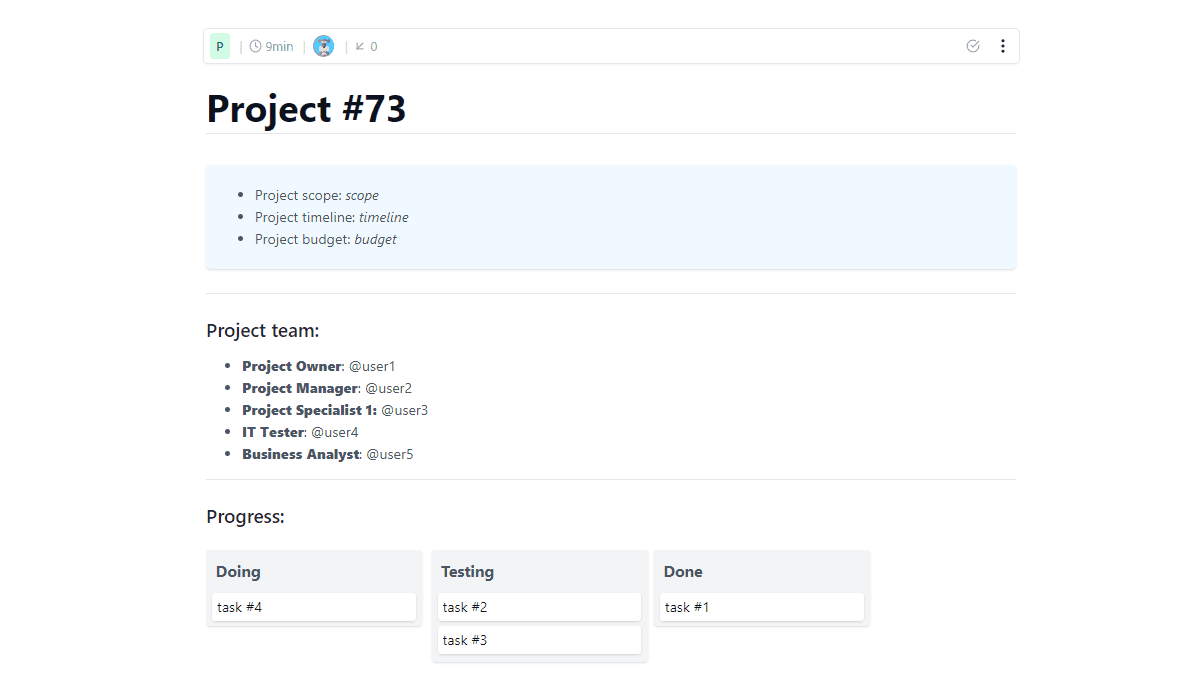This screenshot has width=1200, height=700.
Task: Click the @user4 IT Tester mention
Action: (335, 432)
